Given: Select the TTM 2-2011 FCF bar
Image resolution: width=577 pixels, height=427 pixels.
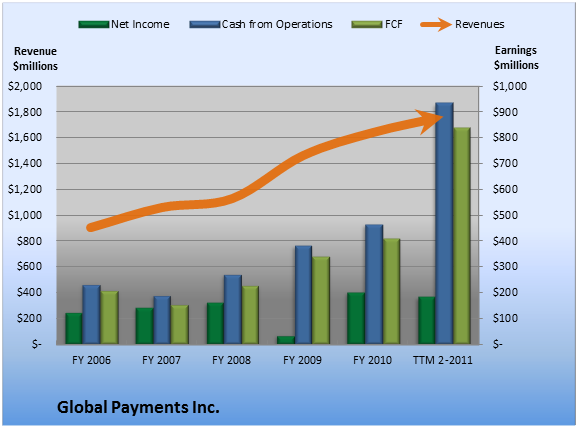Looking at the screenshot, I should [x=462, y=236].
